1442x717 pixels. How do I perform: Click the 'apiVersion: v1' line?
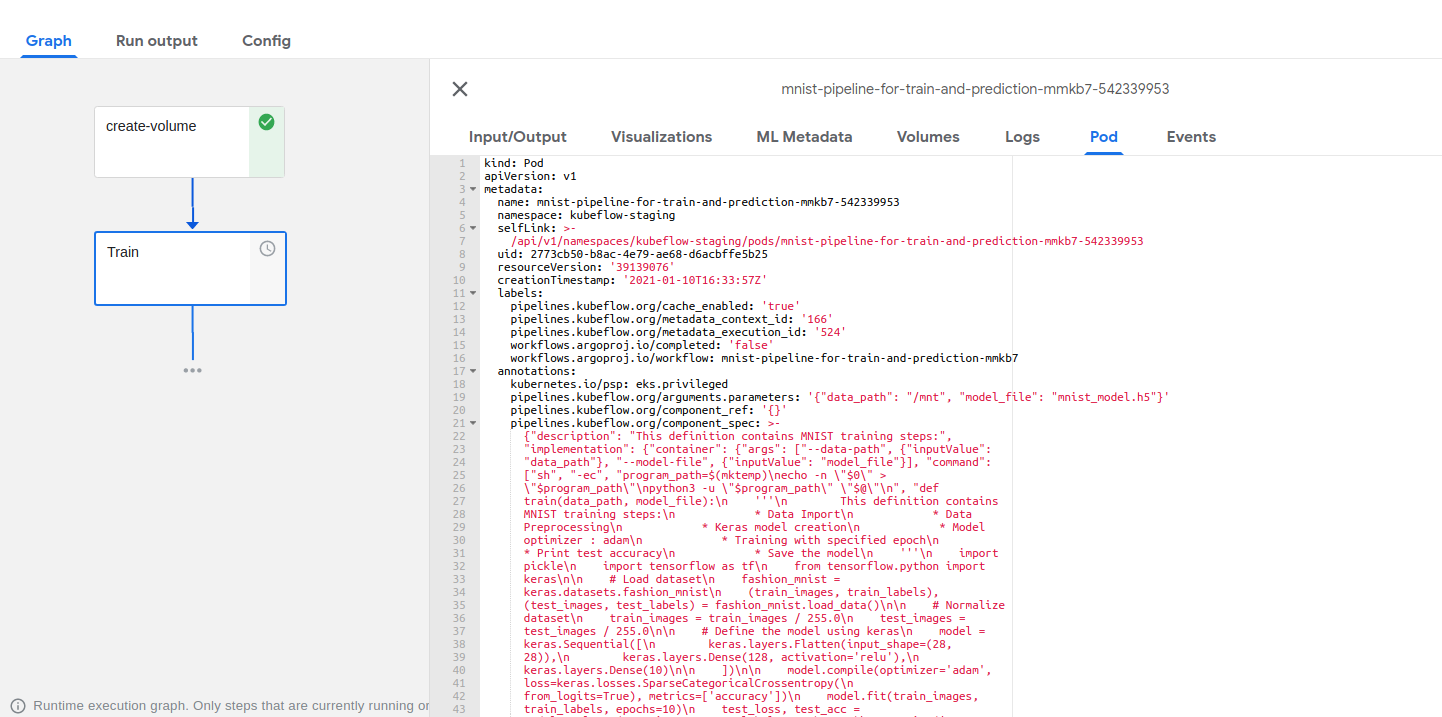click(x=530, y=176)
